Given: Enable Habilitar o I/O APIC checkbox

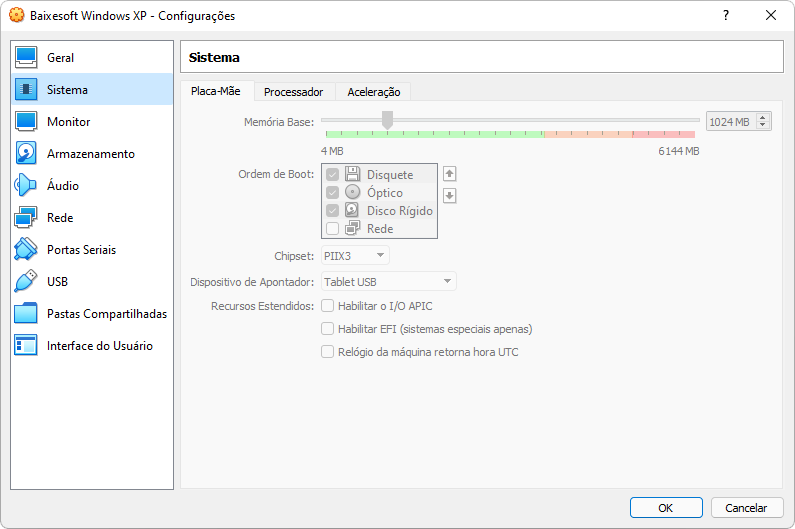Looking at the screenshot, I should pos(328,306).
